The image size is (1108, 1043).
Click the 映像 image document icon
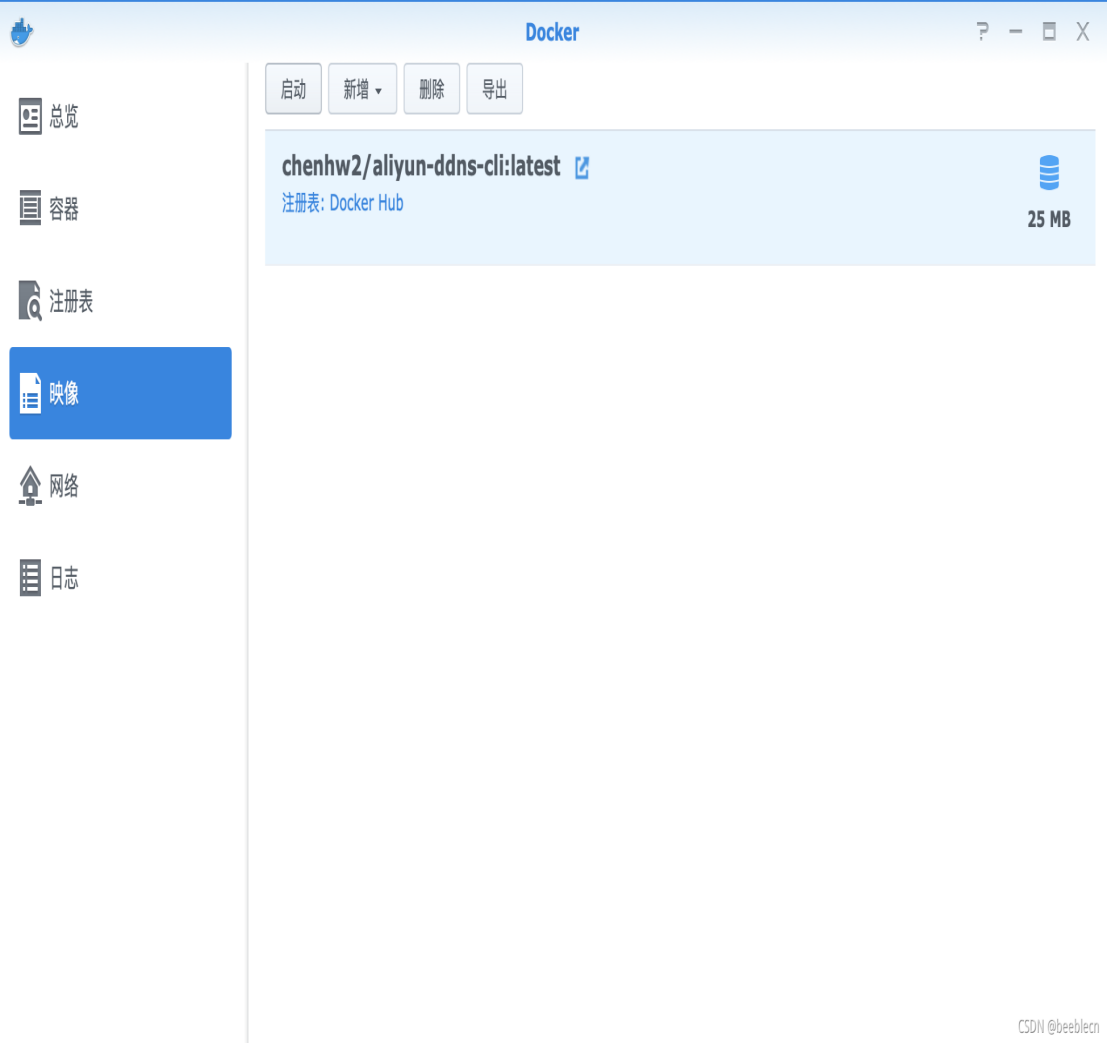pyautogui.click(x=30, y=393)
